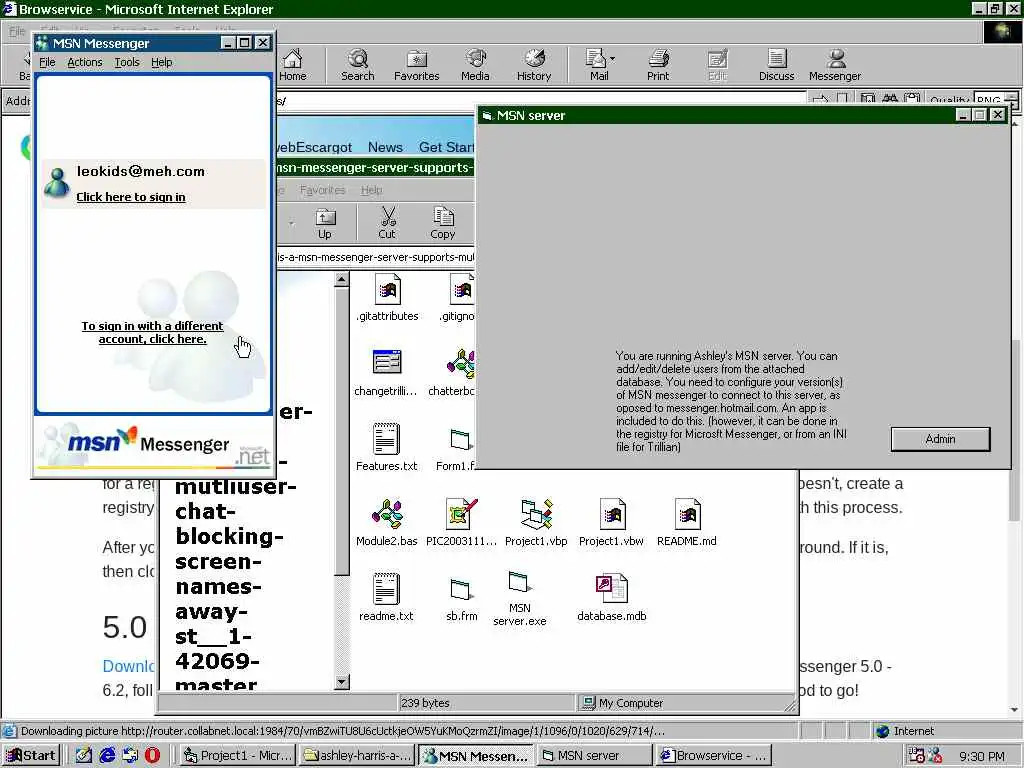1024x768 pixels.
Task: Open the Actions menu in MSN Messenger
Action: click(x=85, y=62)
